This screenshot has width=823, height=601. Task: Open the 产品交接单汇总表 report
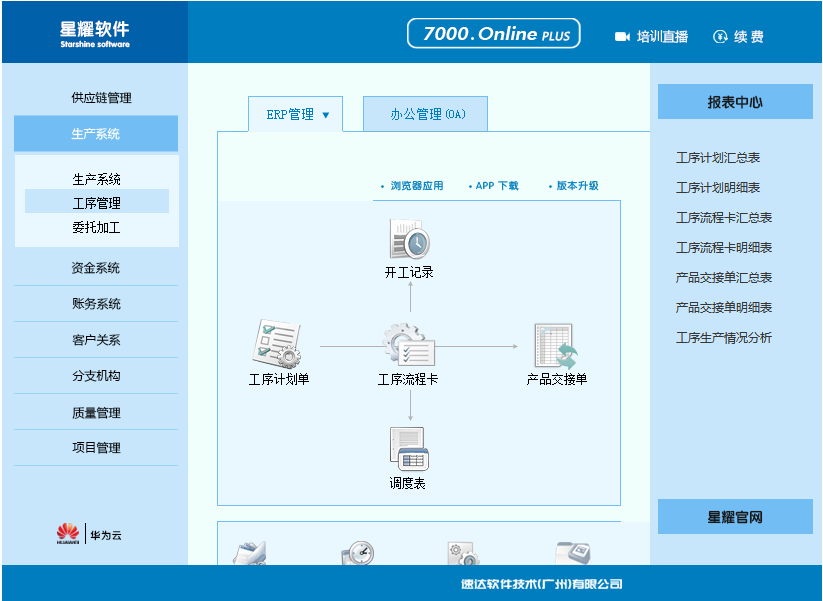click(x=724, y=277)
